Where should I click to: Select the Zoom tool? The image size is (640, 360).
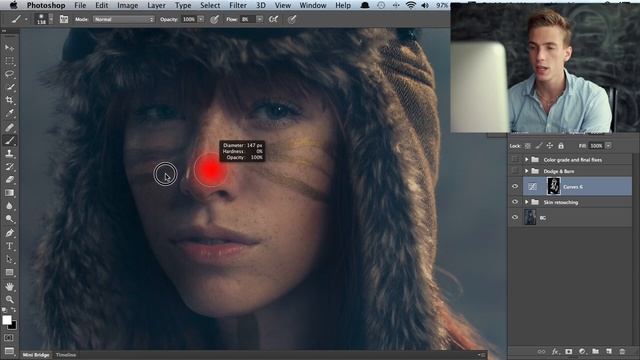[x=9, y=300]
